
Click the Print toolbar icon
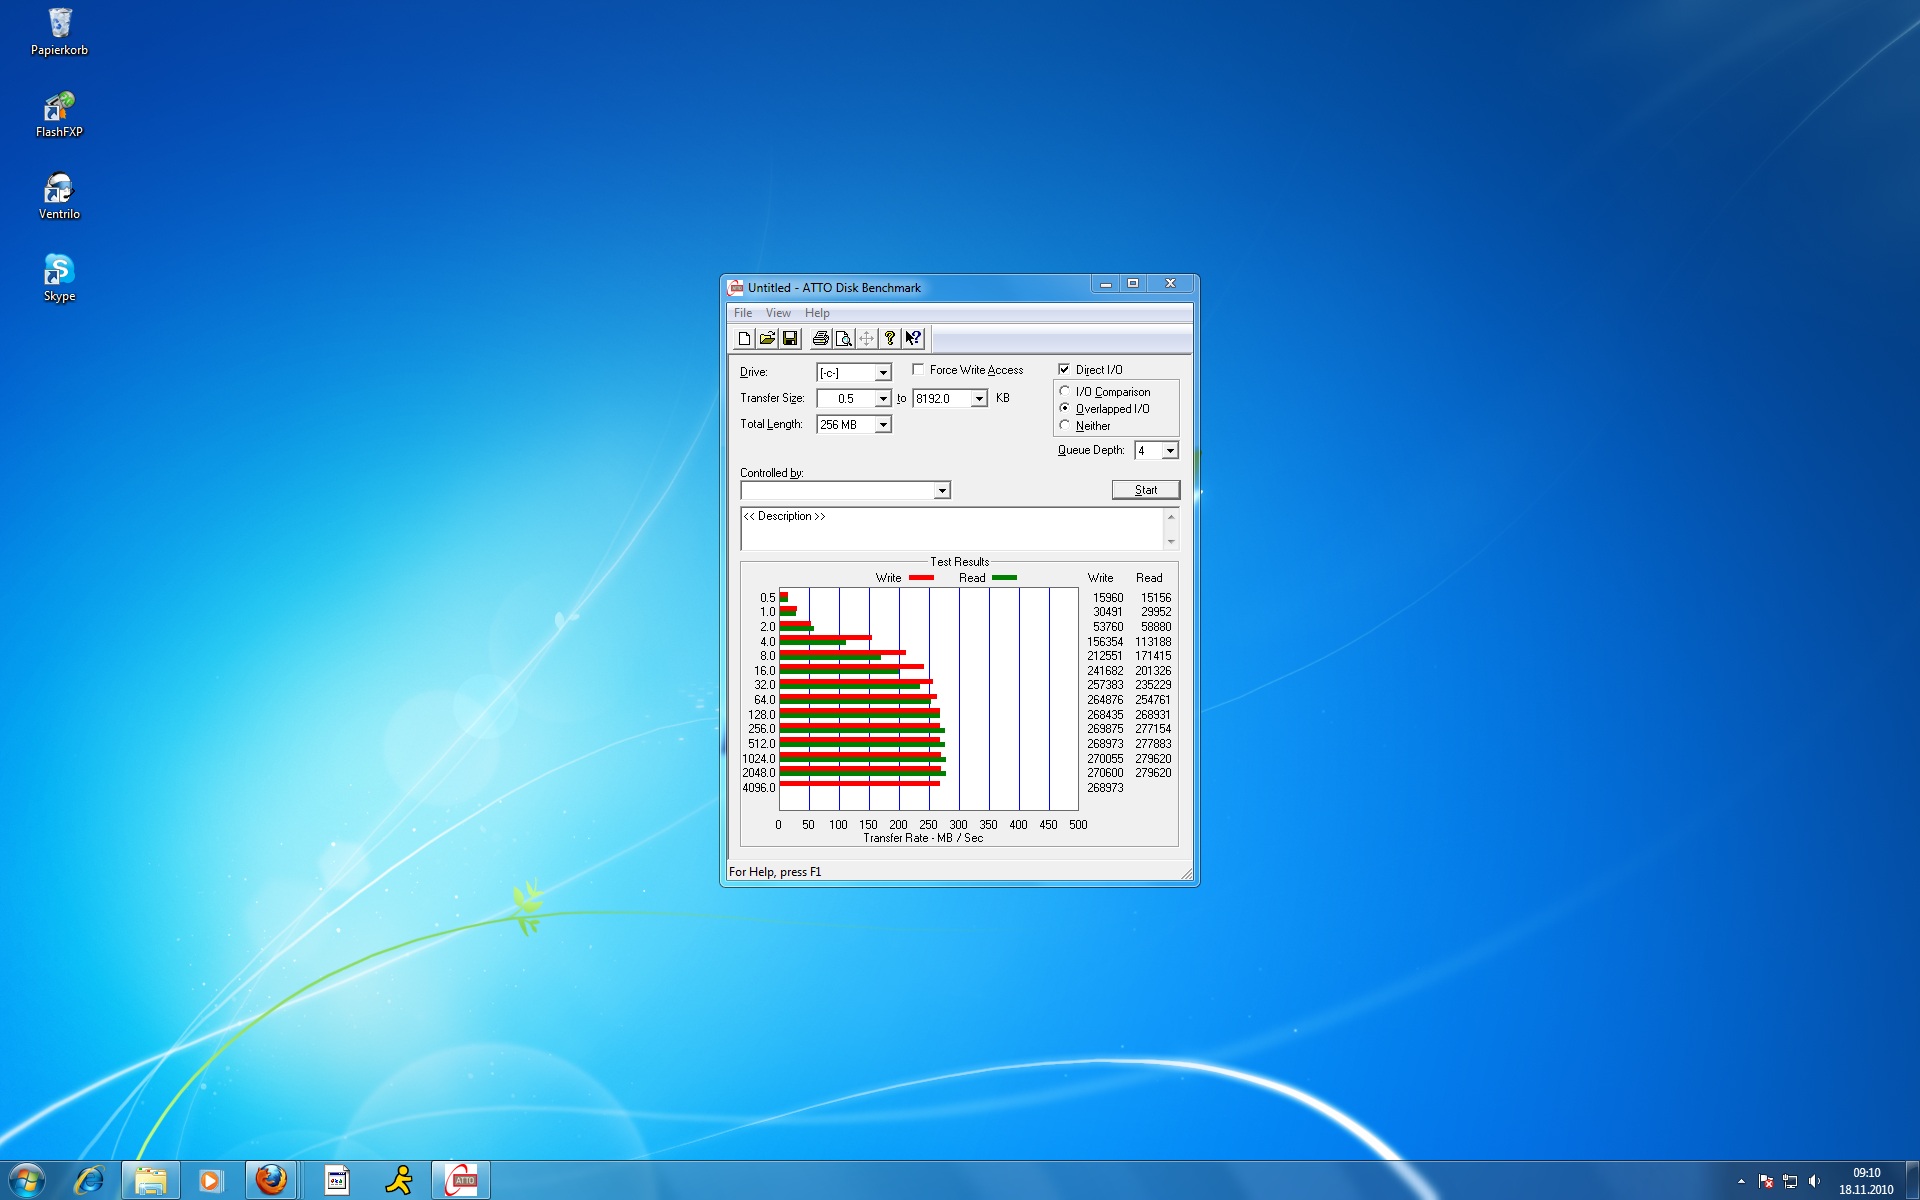coord(820,339)
